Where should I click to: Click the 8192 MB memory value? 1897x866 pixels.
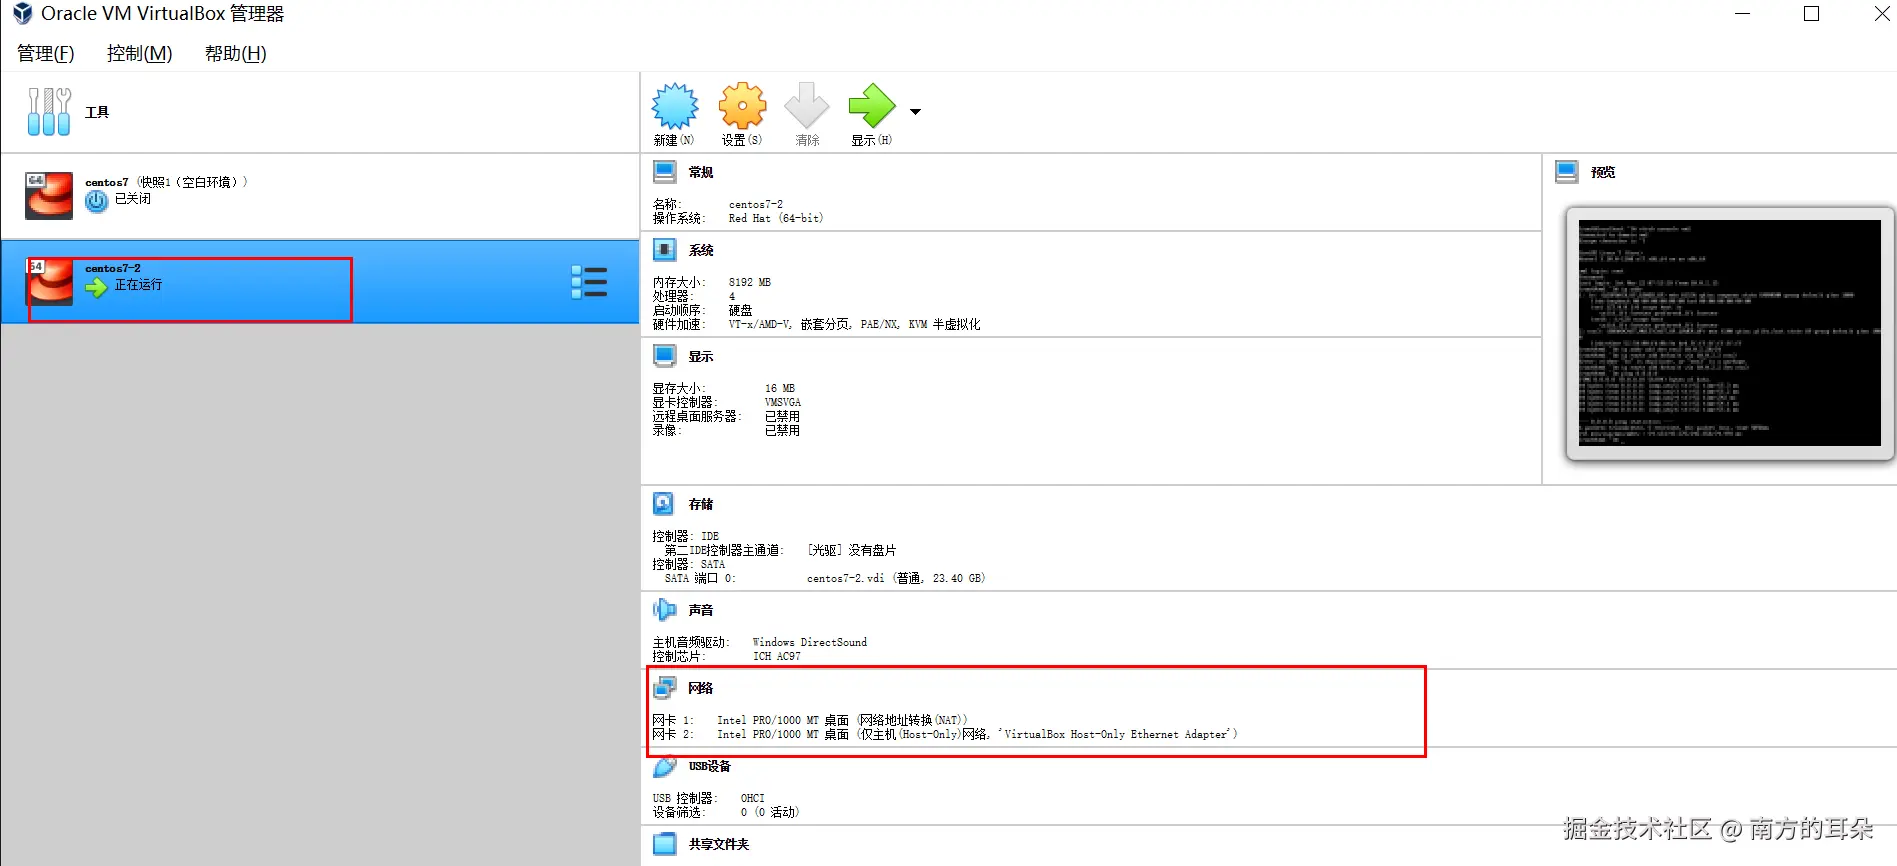click(750, 282)
